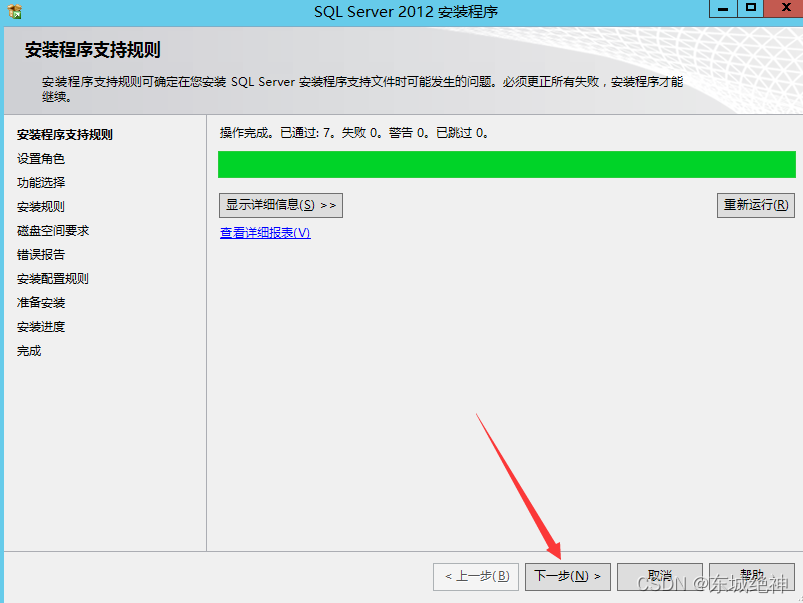This screenshot has height=603, width=803.
Task: Select the 安装程序支持规则 step in sidebar
Action: 65,135
